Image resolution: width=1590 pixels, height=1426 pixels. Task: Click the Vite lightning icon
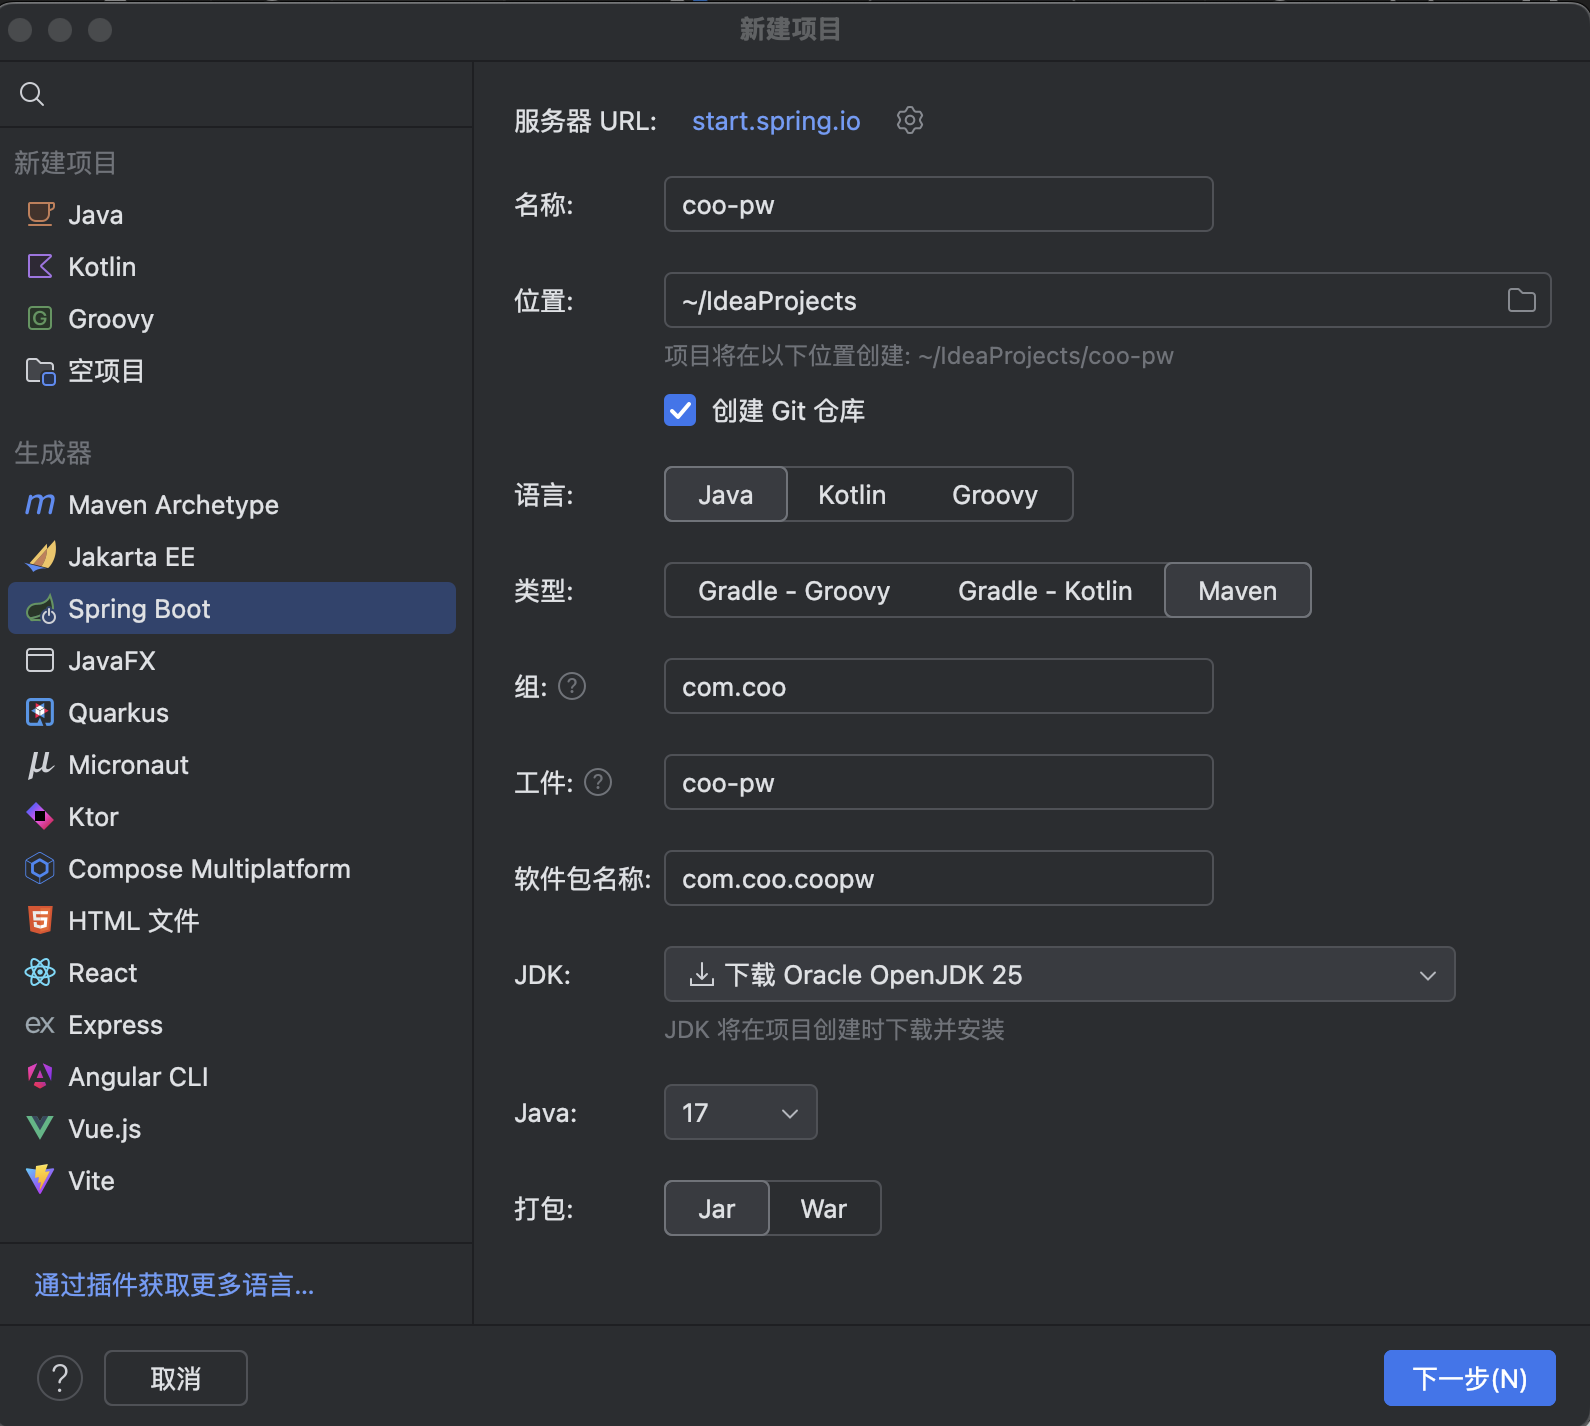[x=40, y=1180]
